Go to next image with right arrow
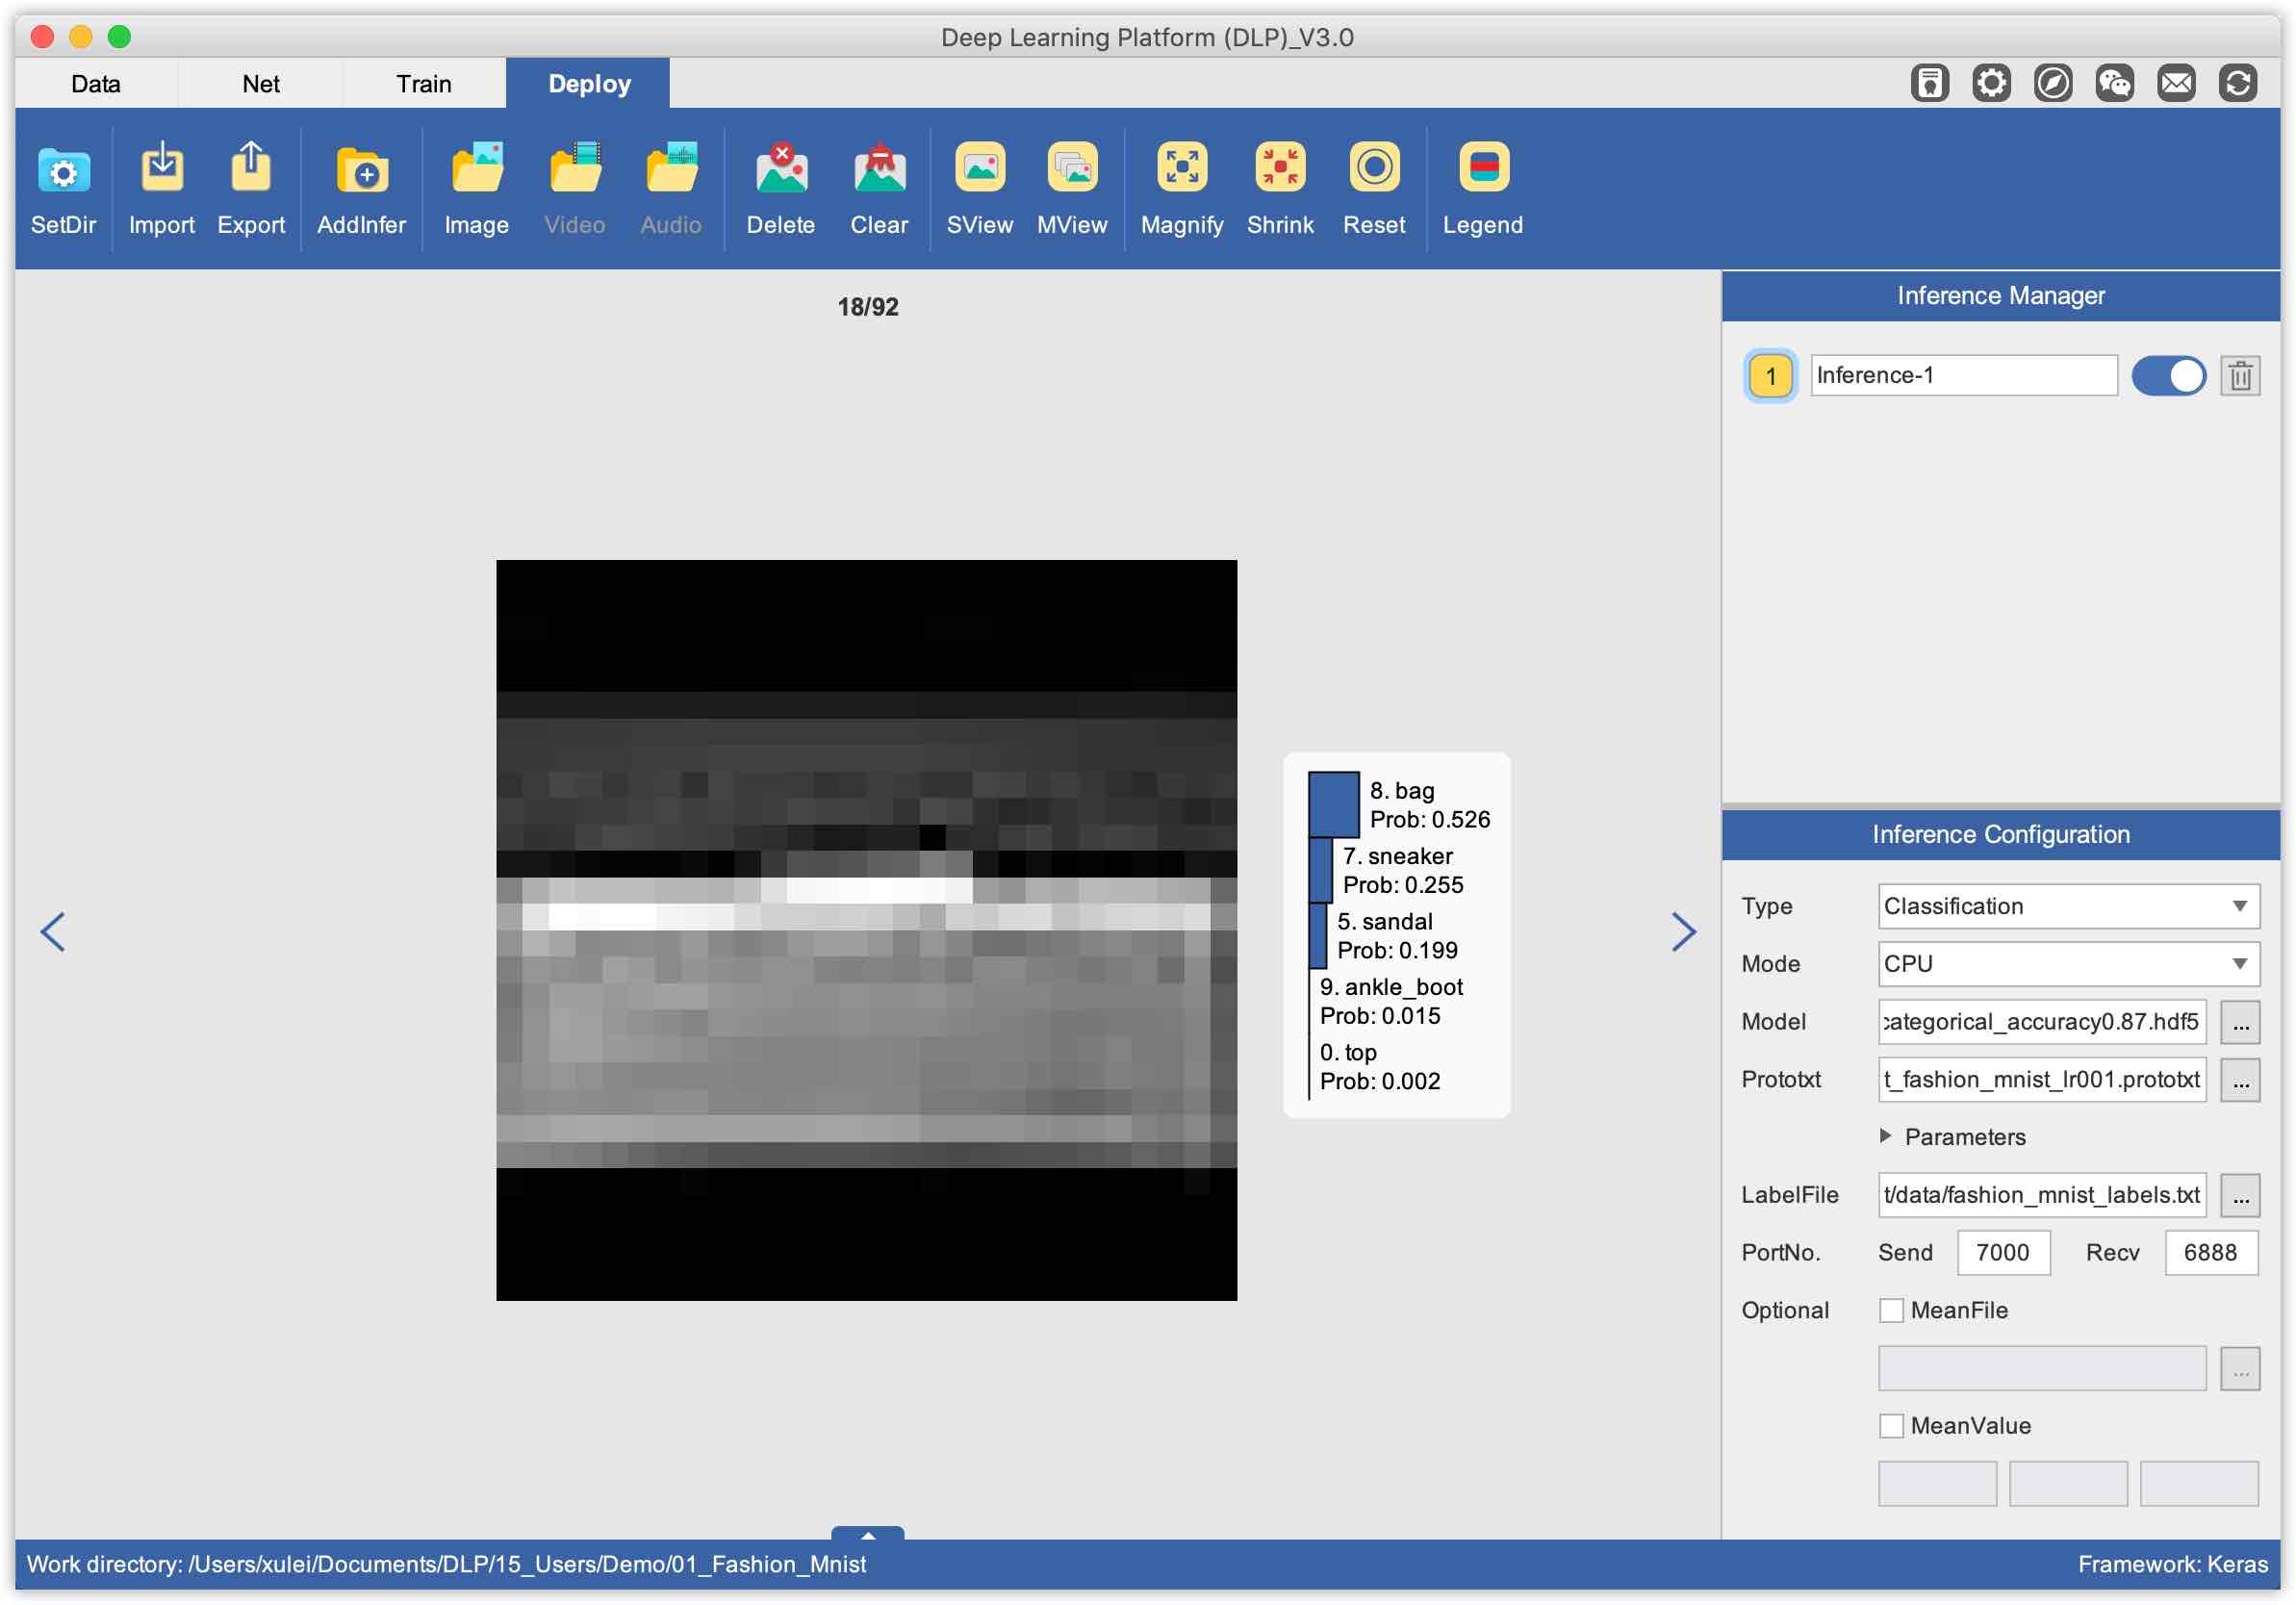 coord(1683,932)
